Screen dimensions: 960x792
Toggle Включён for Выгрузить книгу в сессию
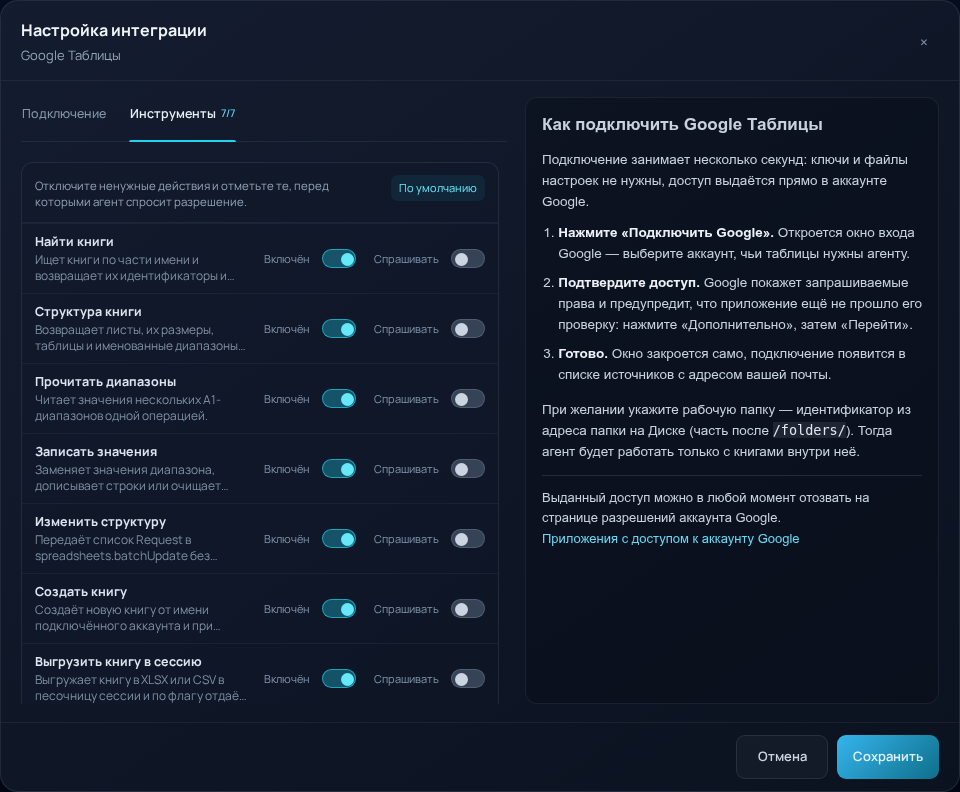[x=339, y=679]
